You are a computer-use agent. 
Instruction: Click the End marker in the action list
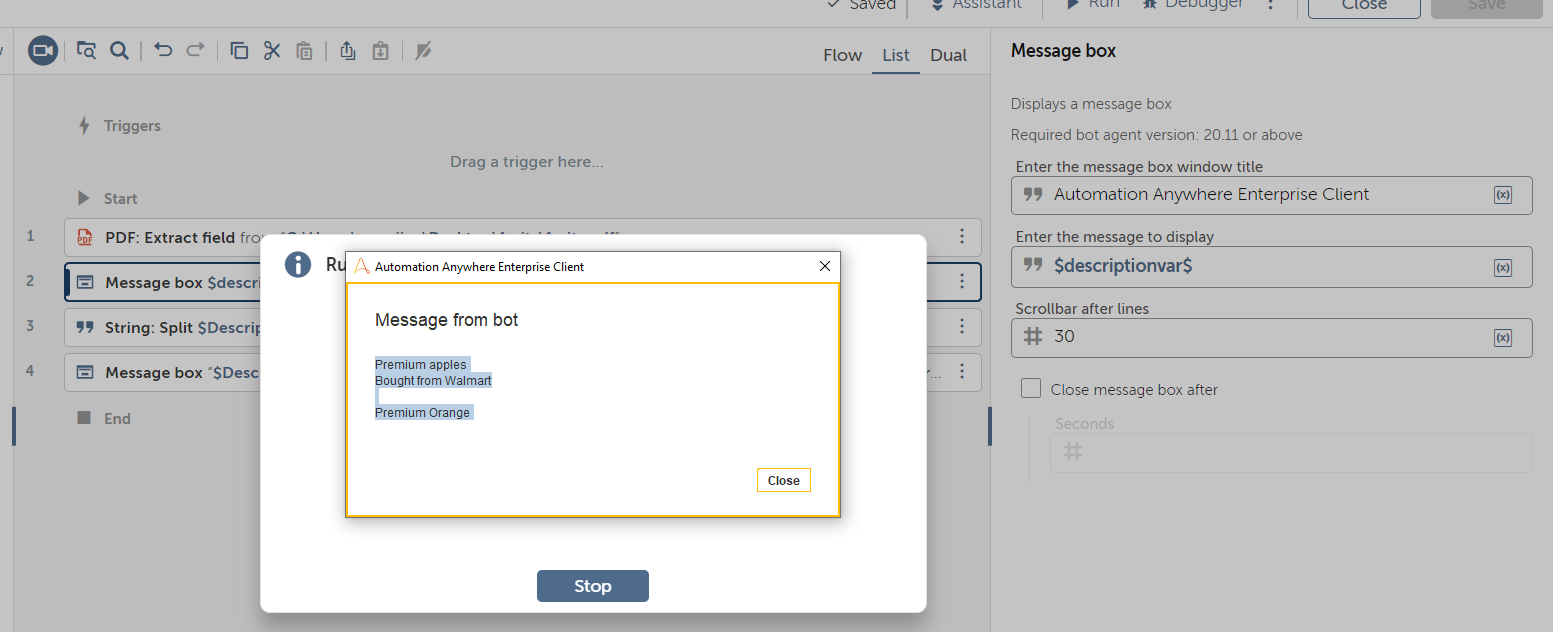(104, 418)
